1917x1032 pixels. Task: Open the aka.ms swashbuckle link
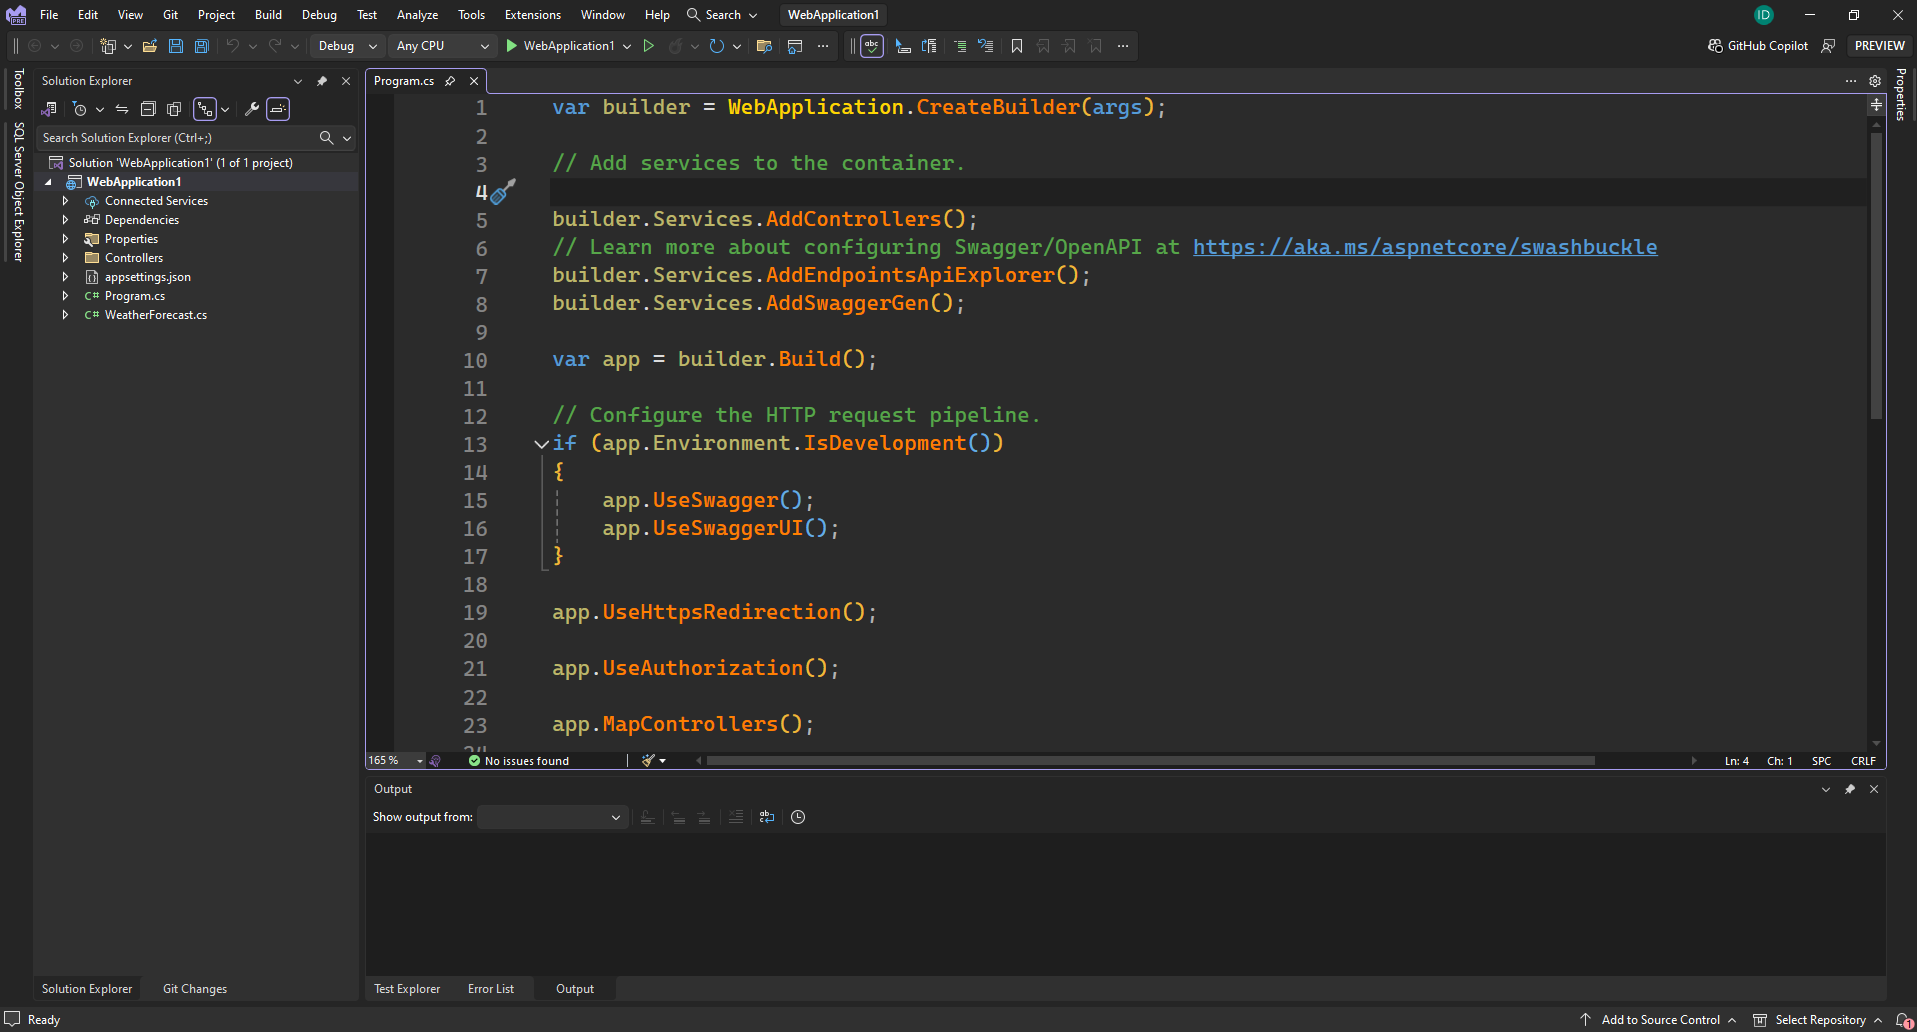tap(1424, 247)
